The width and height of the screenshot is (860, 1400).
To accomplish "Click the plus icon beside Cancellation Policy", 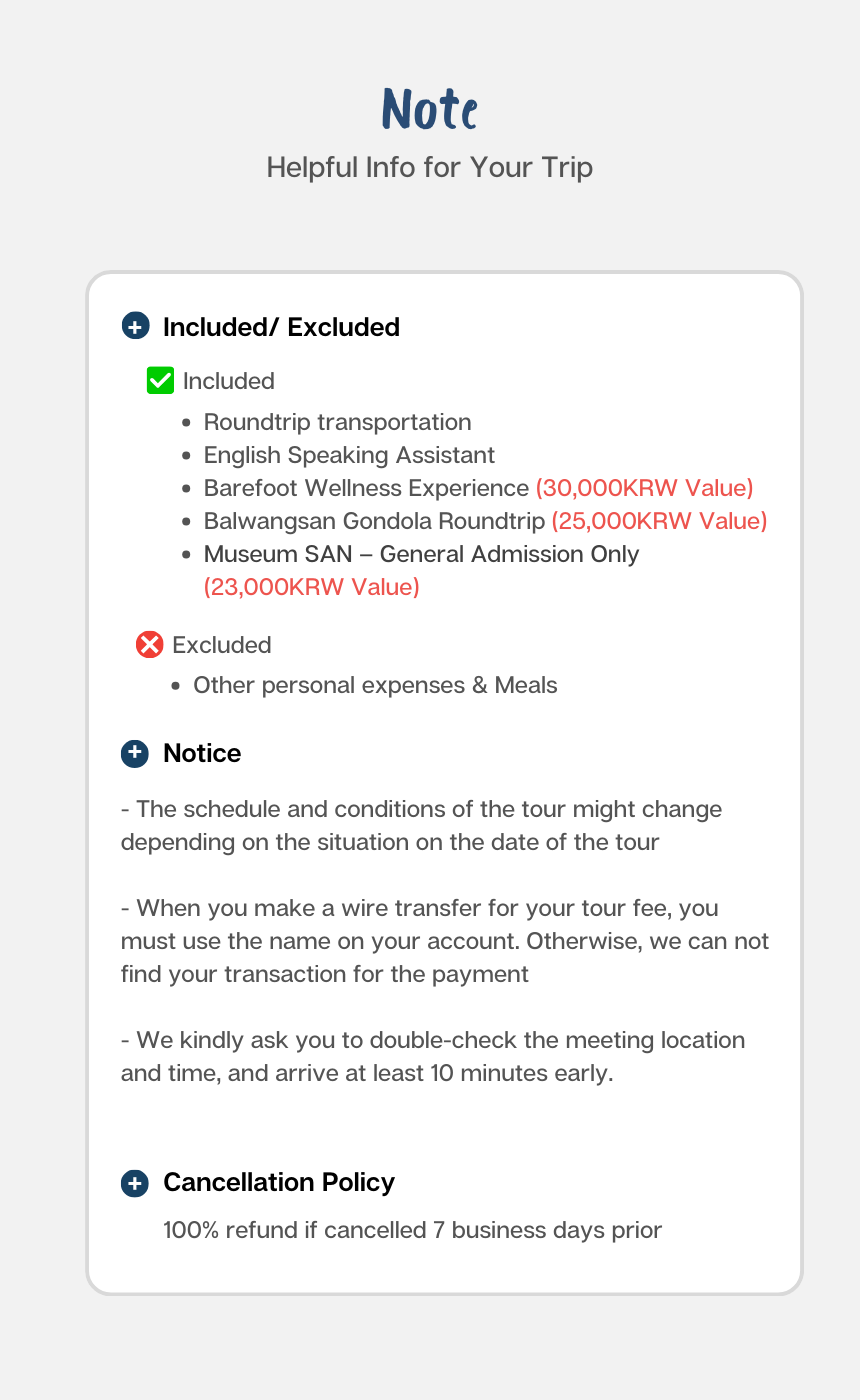I will (135, 1183).
